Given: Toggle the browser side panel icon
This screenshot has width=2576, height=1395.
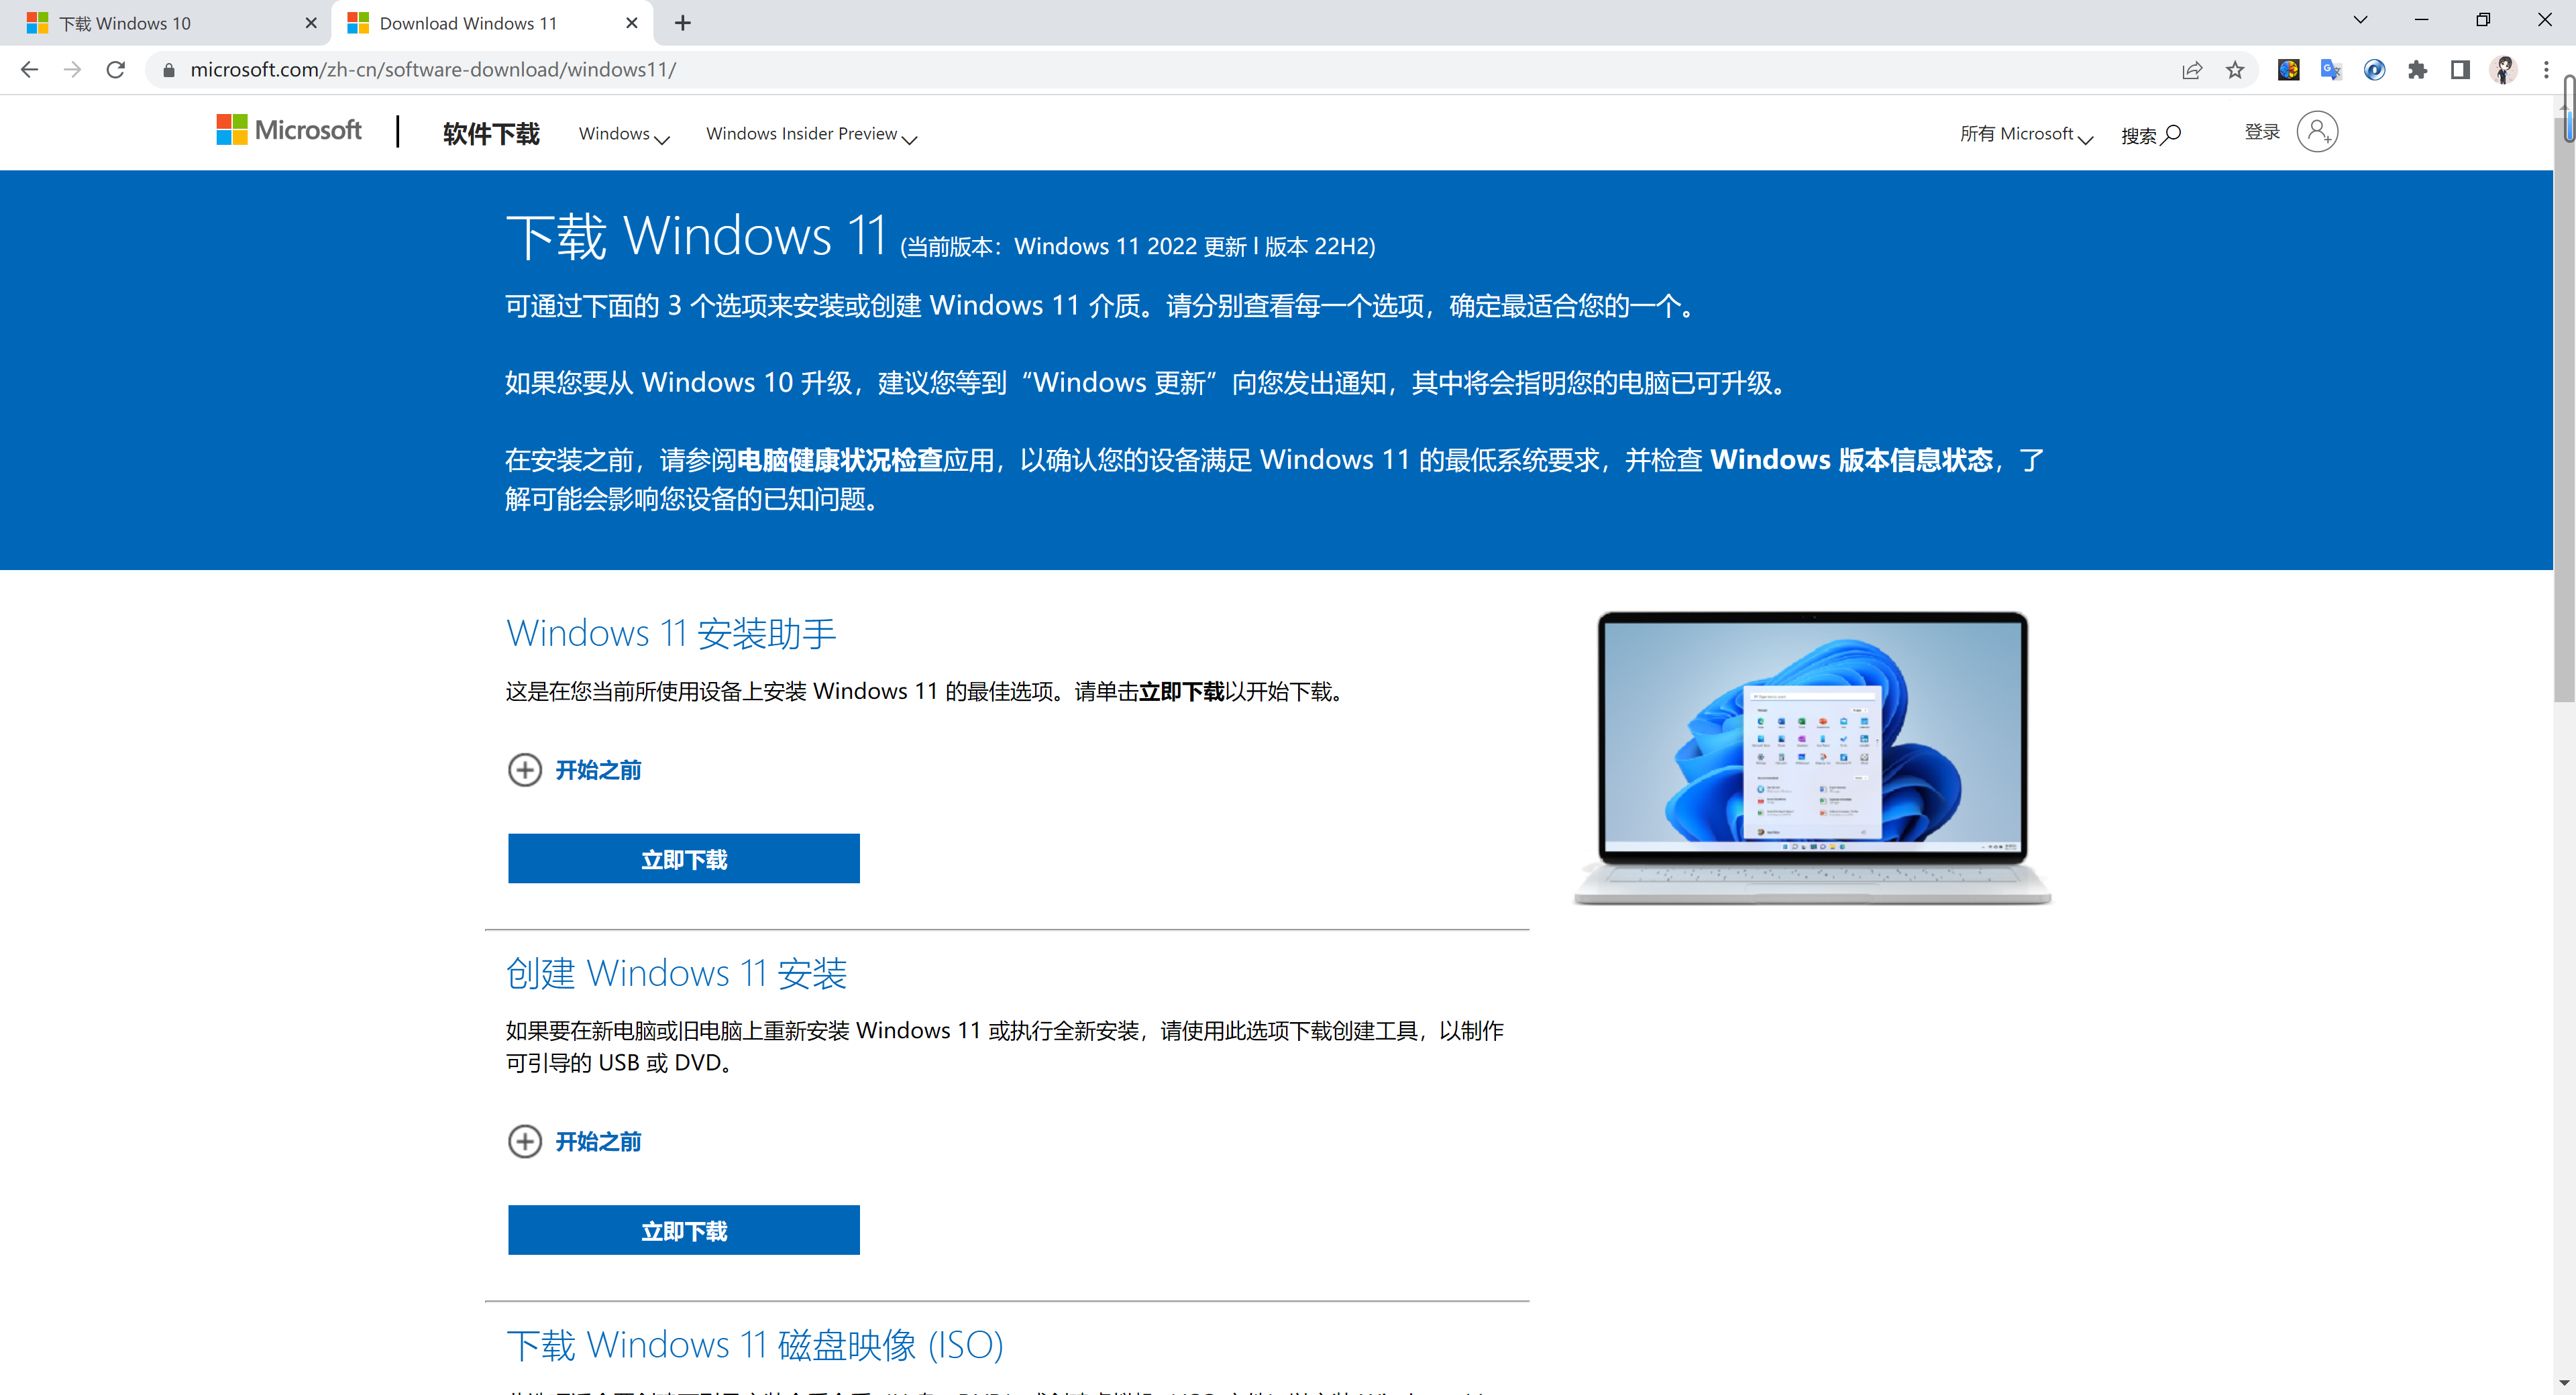Looking at the screenshot, I should tap(2460, 69).
